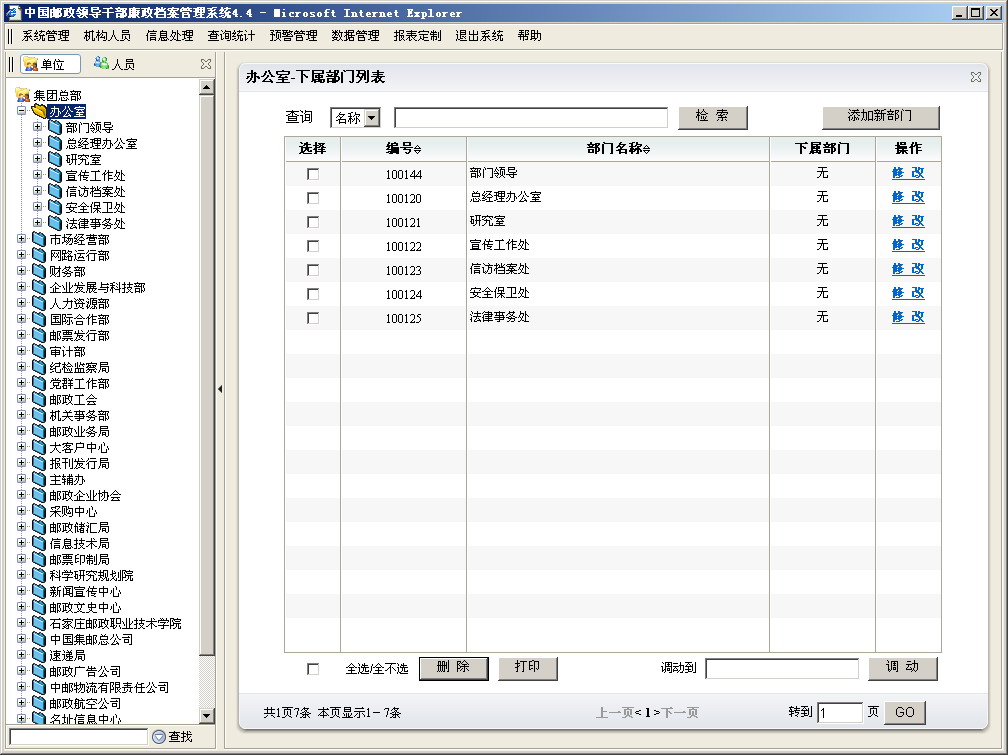Click the folder icon beside 财务部

coord(39,271)
